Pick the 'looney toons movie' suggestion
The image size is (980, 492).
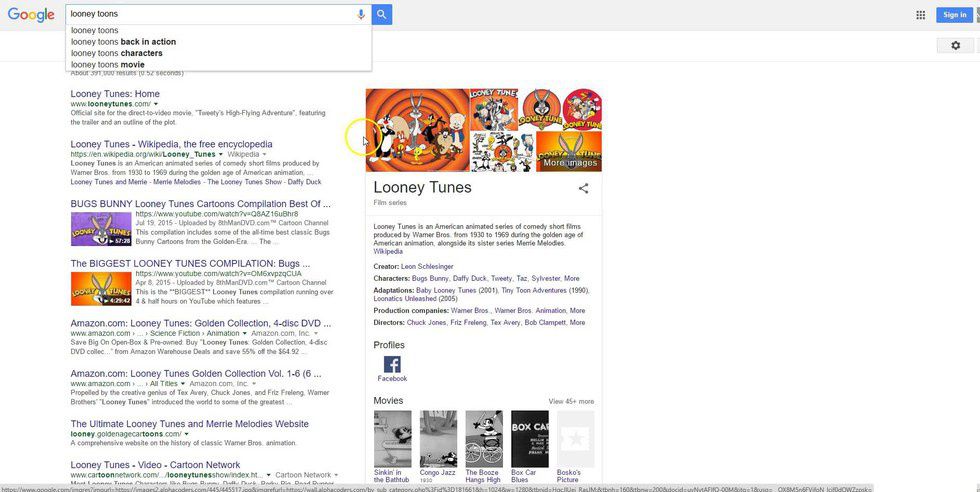107,64
